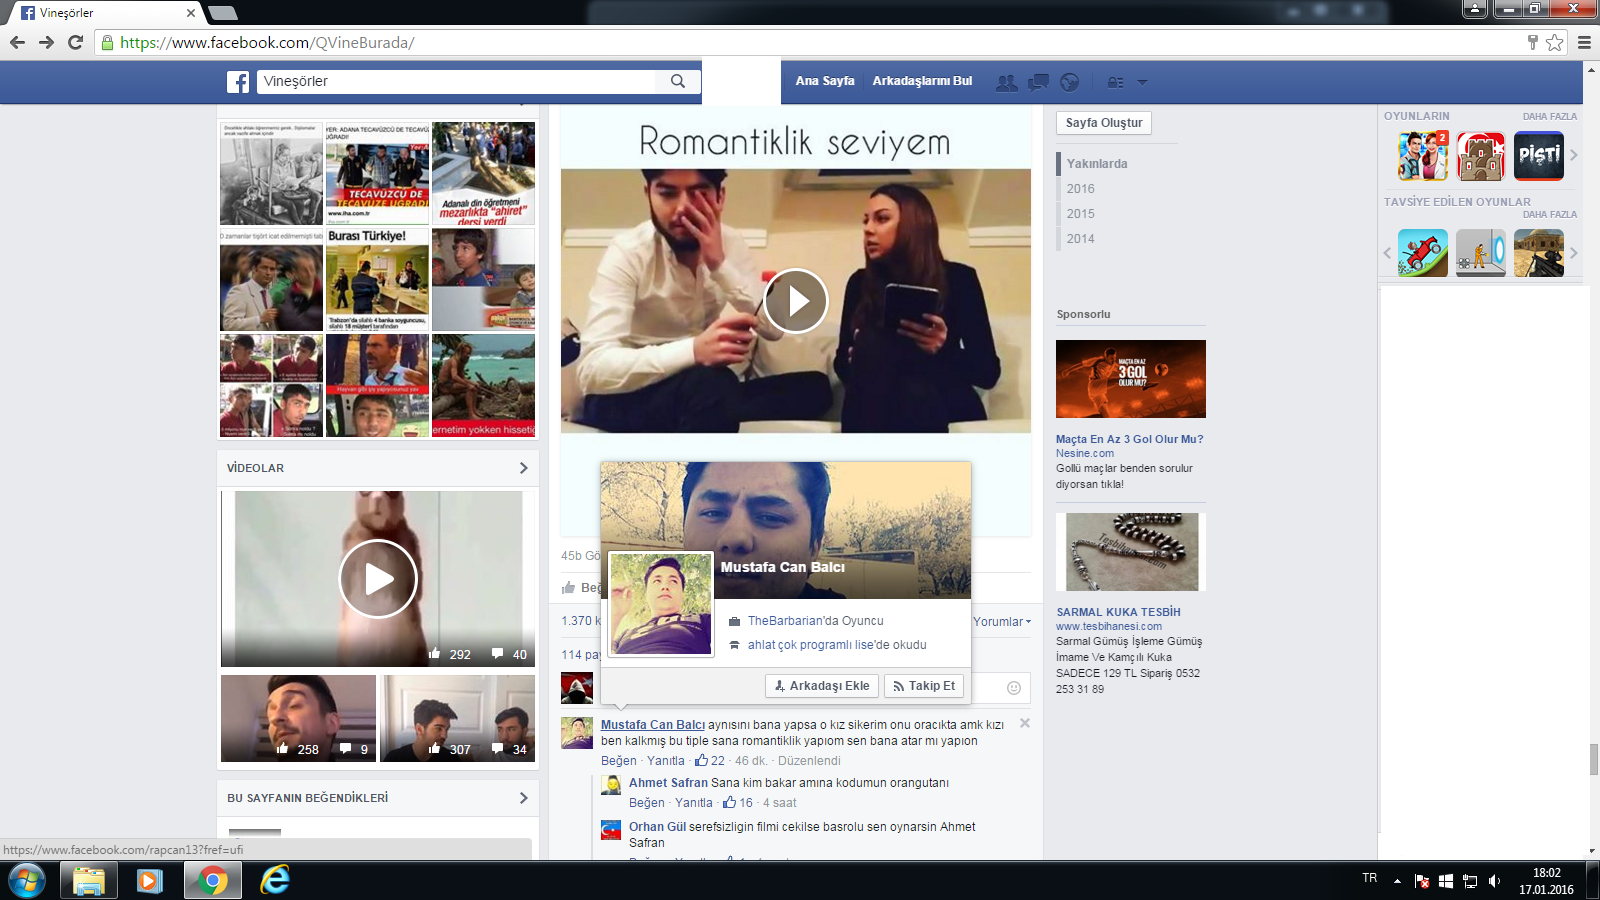
Task: Click the page vertical scrollbar thumb
Action: coord(1594,759)
